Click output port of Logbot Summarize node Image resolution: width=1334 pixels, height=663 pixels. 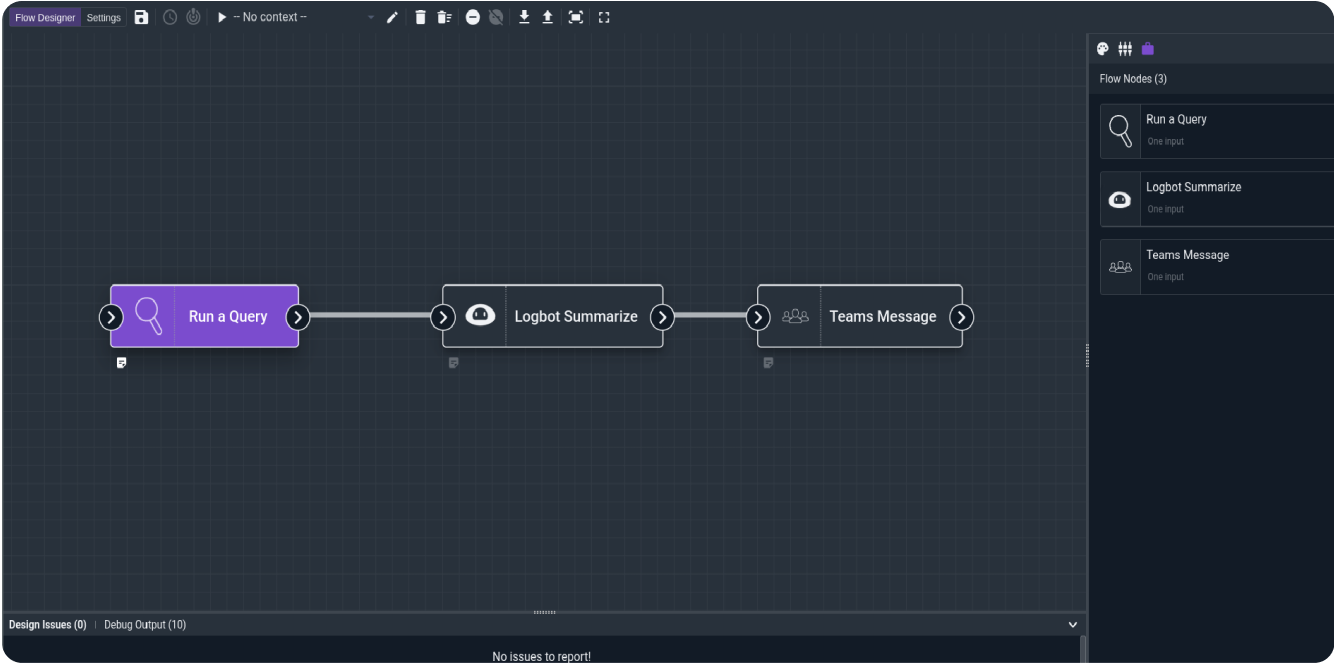(662, 317)
